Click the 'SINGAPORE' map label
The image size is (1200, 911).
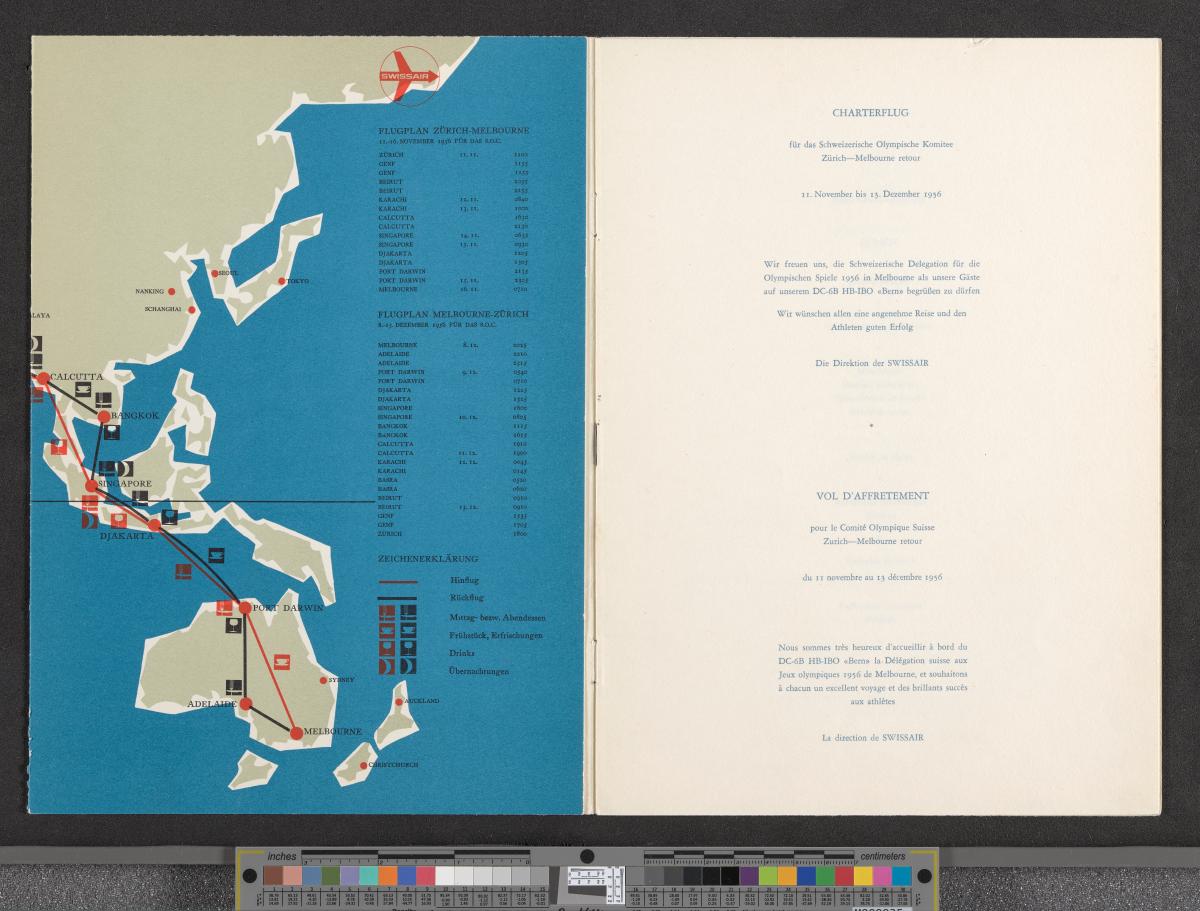(x=125, y=483)
